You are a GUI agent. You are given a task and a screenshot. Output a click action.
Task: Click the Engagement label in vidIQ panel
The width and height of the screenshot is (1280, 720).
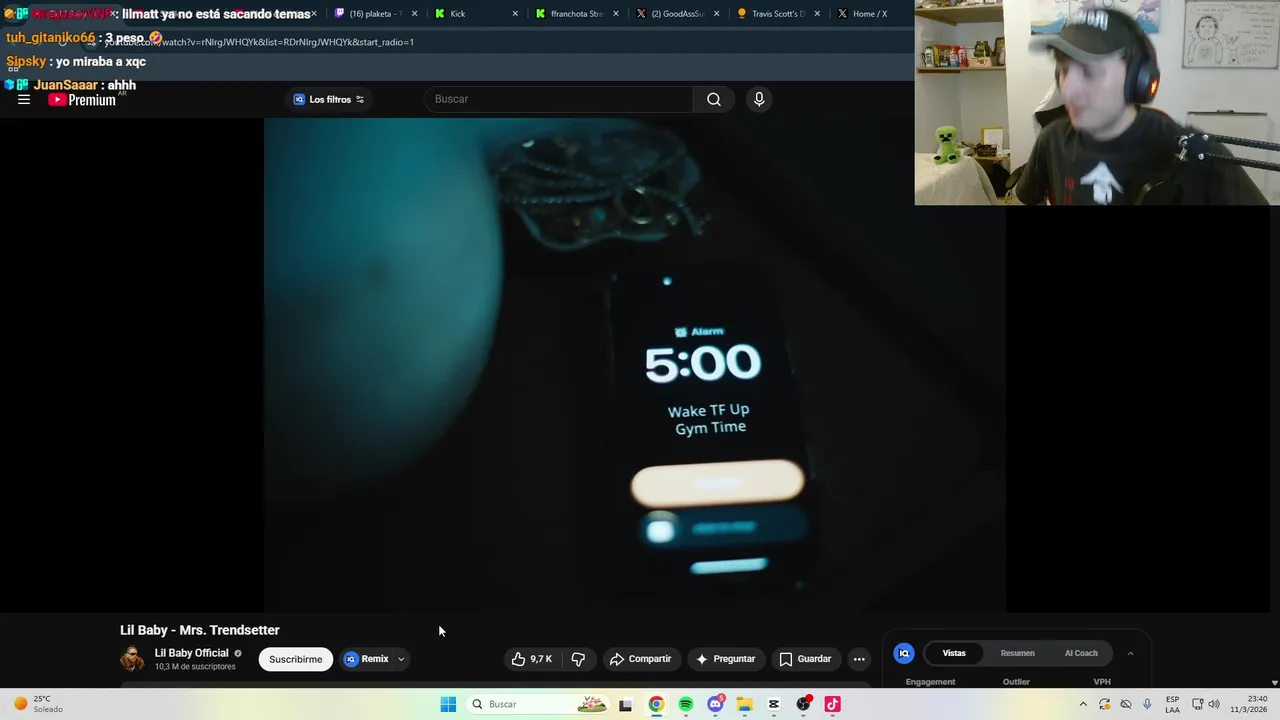point(930,682)
